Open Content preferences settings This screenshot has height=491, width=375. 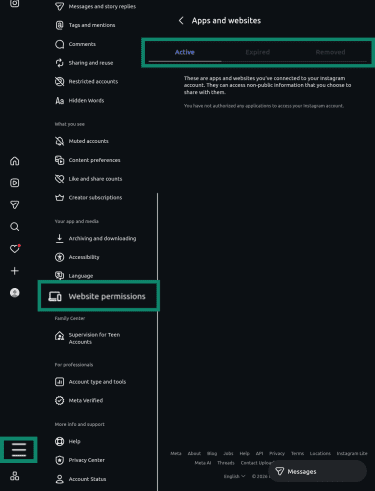click(88, 160)
